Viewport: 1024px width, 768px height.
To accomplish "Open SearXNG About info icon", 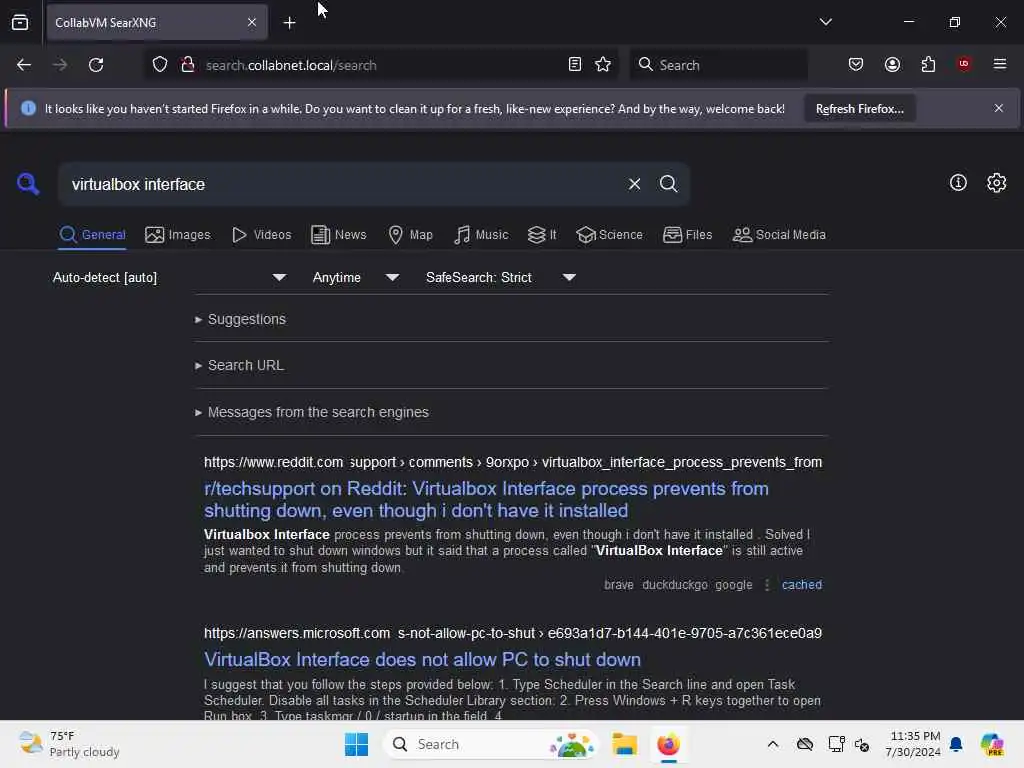I will [958, 183].
